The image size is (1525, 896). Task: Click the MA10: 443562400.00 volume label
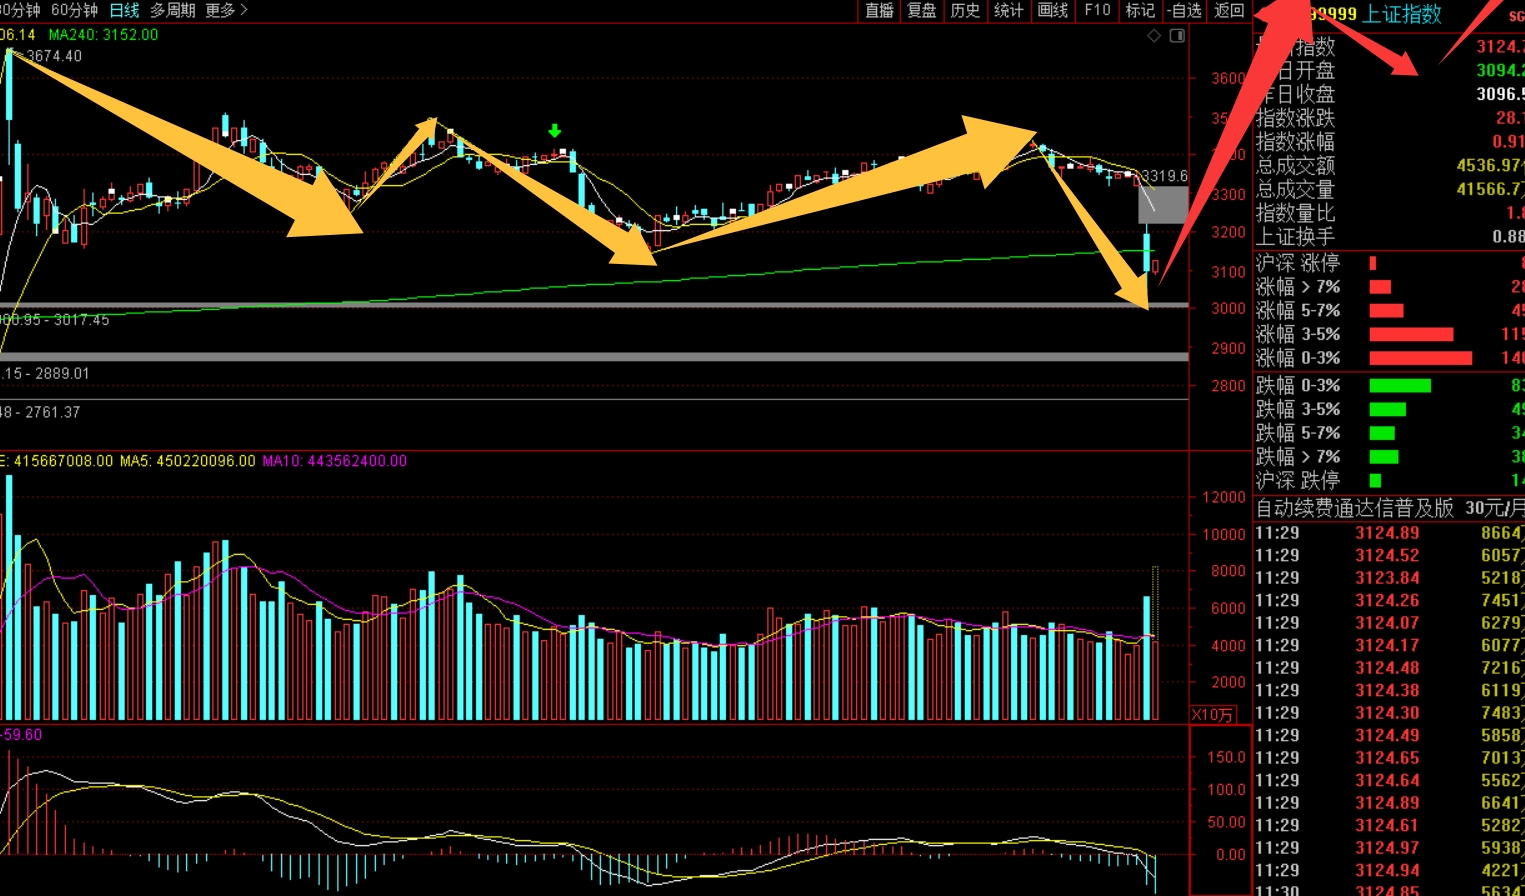point(334,461)
